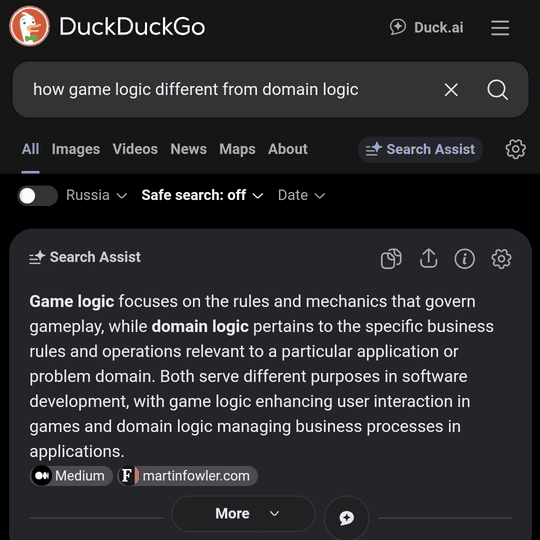
Task: Open the Search Assist card settings gear
Action: [x=501, y=259]
